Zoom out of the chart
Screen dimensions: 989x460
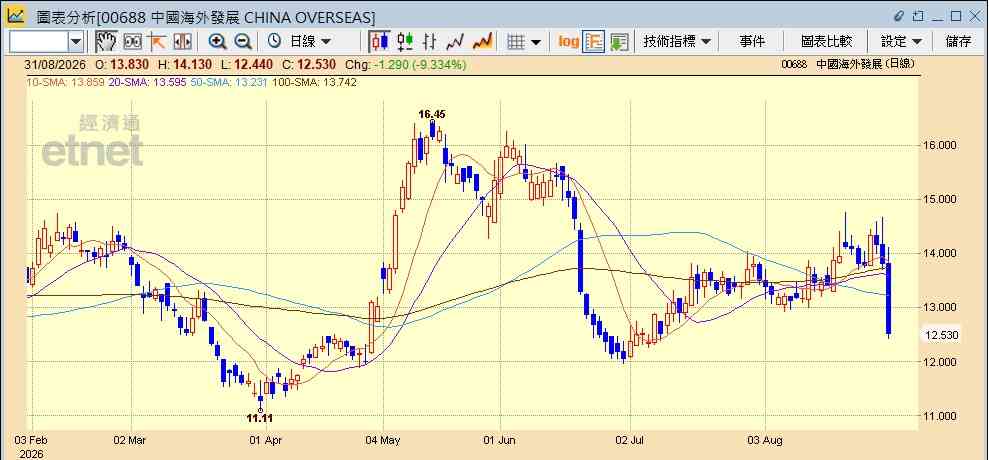243,42
